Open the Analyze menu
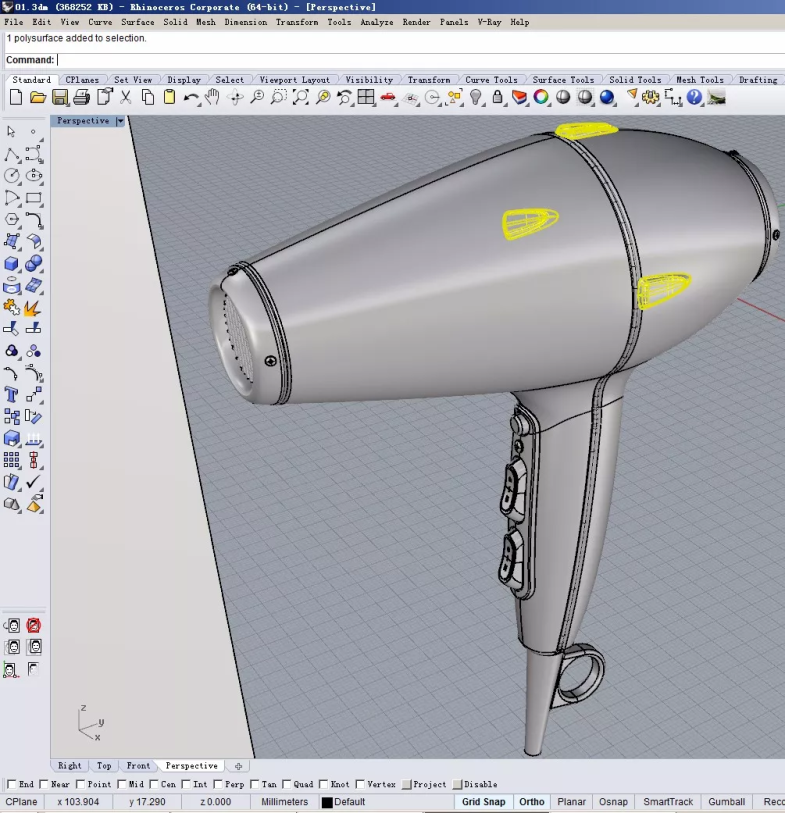This screenshot has width=785, height=813. pos(377,22)
